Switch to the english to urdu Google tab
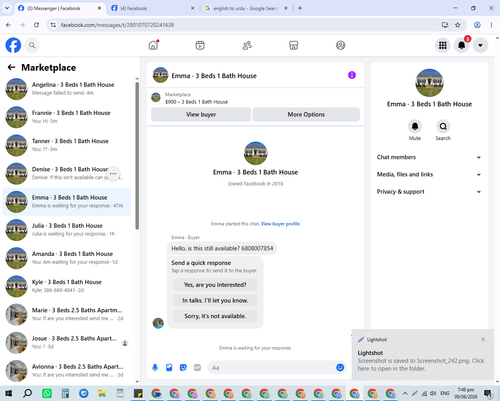This screenshot has width=500, height=401. pyautogui.click(x=245, y=8)
